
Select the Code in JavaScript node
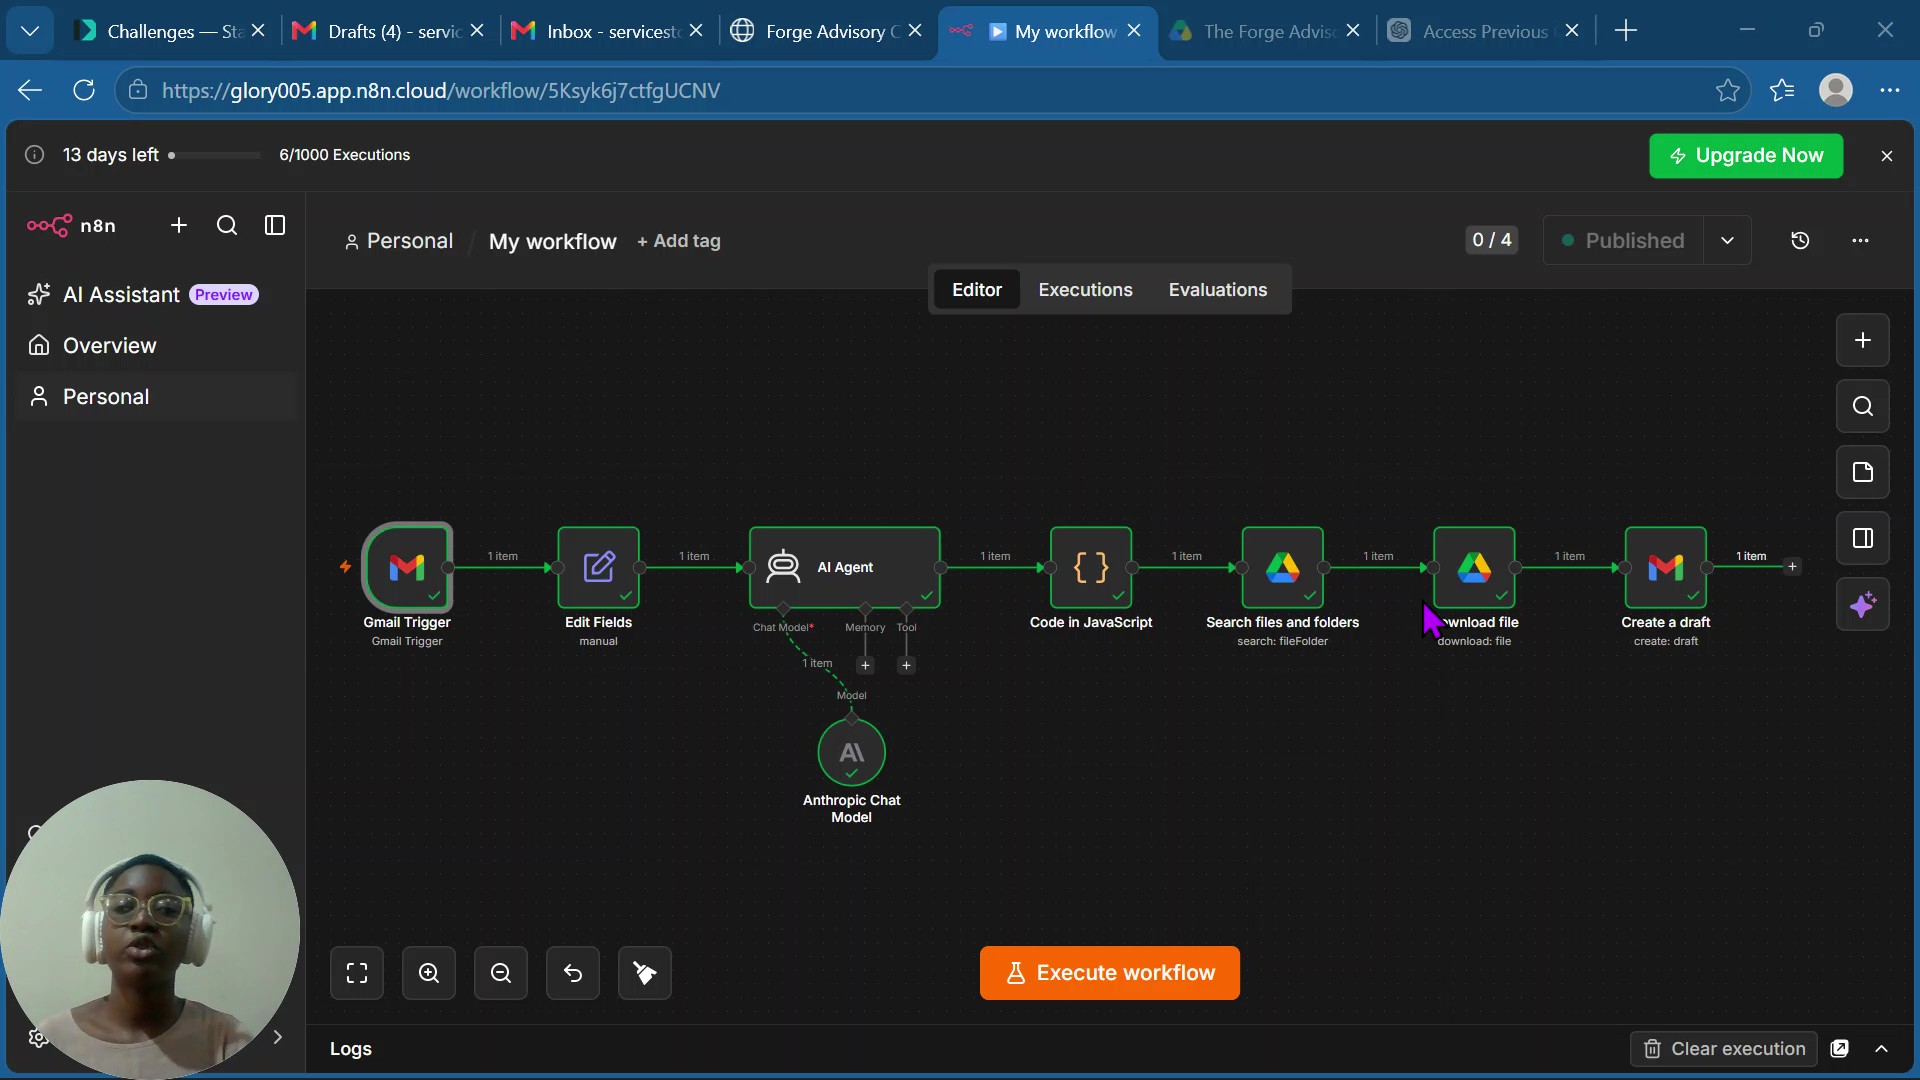click(1091, 567)
